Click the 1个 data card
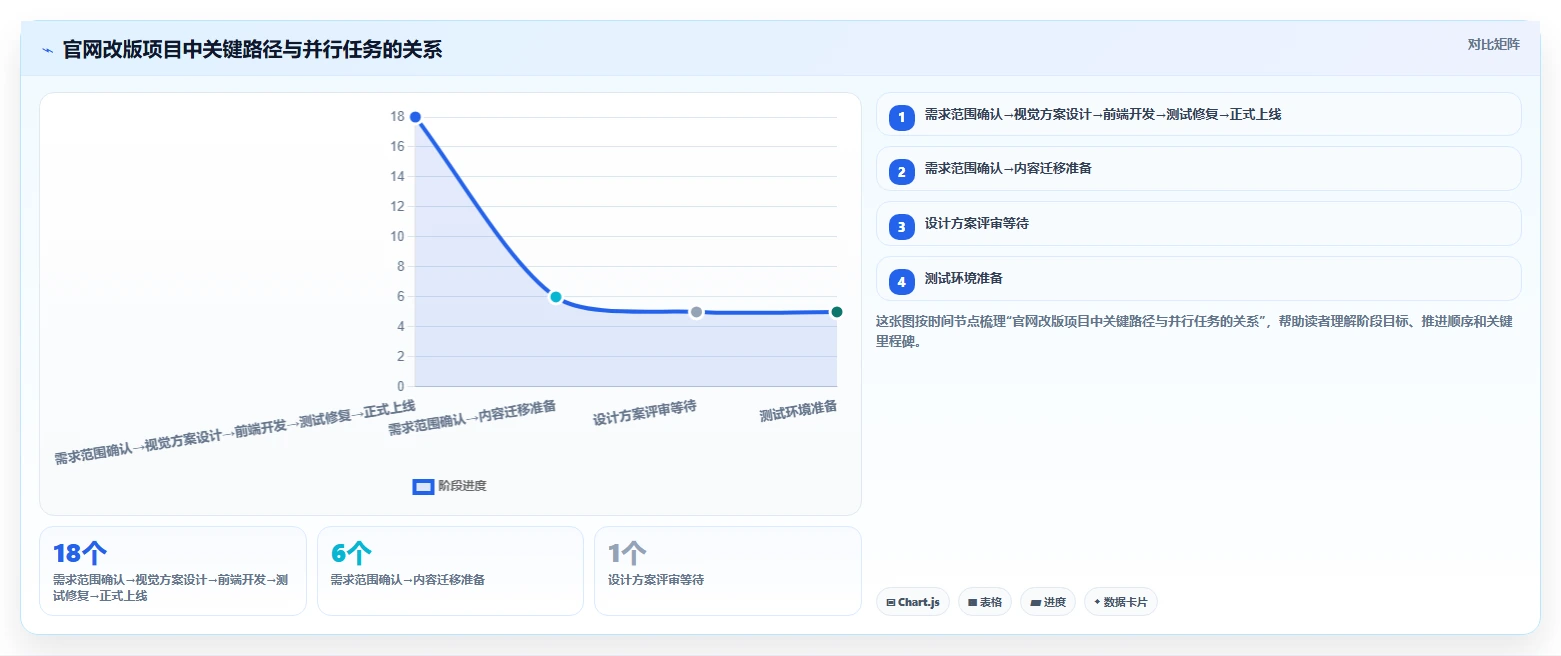This screenshot has height=656, width=1561. pos(727,571)
